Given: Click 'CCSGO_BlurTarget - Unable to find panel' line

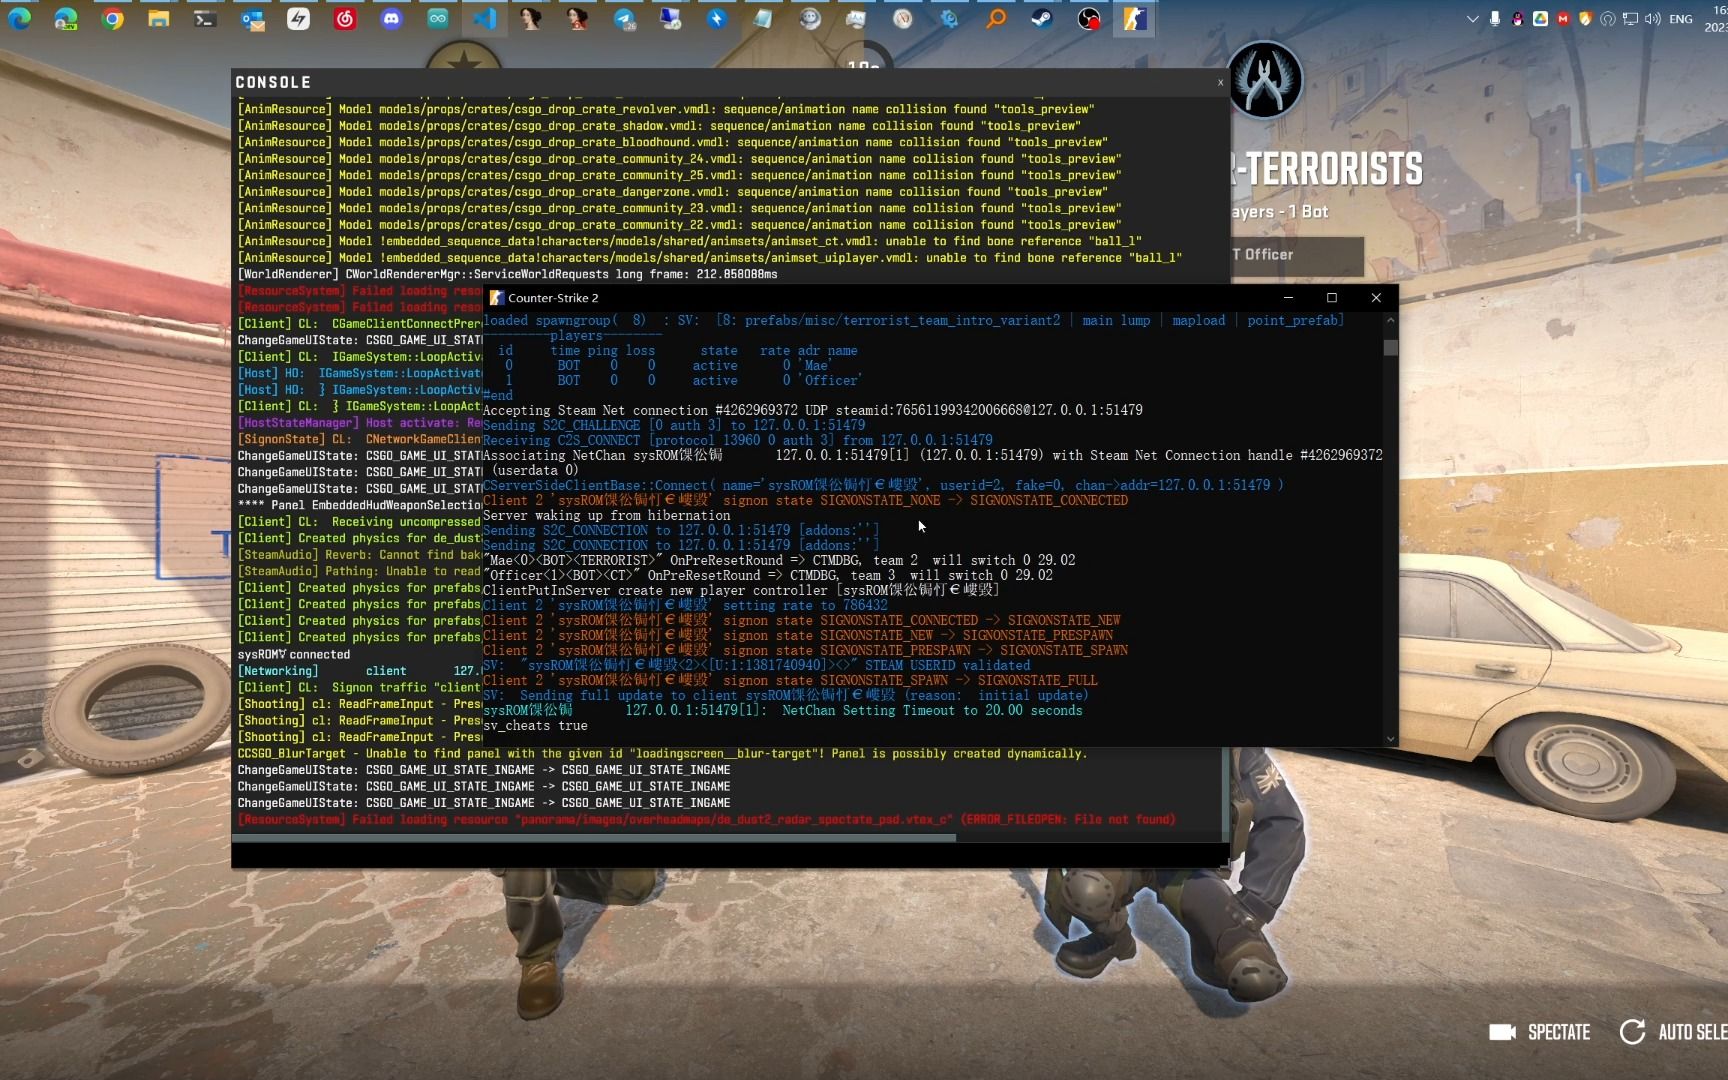Looking at the screenshot, I should (661, 753).
